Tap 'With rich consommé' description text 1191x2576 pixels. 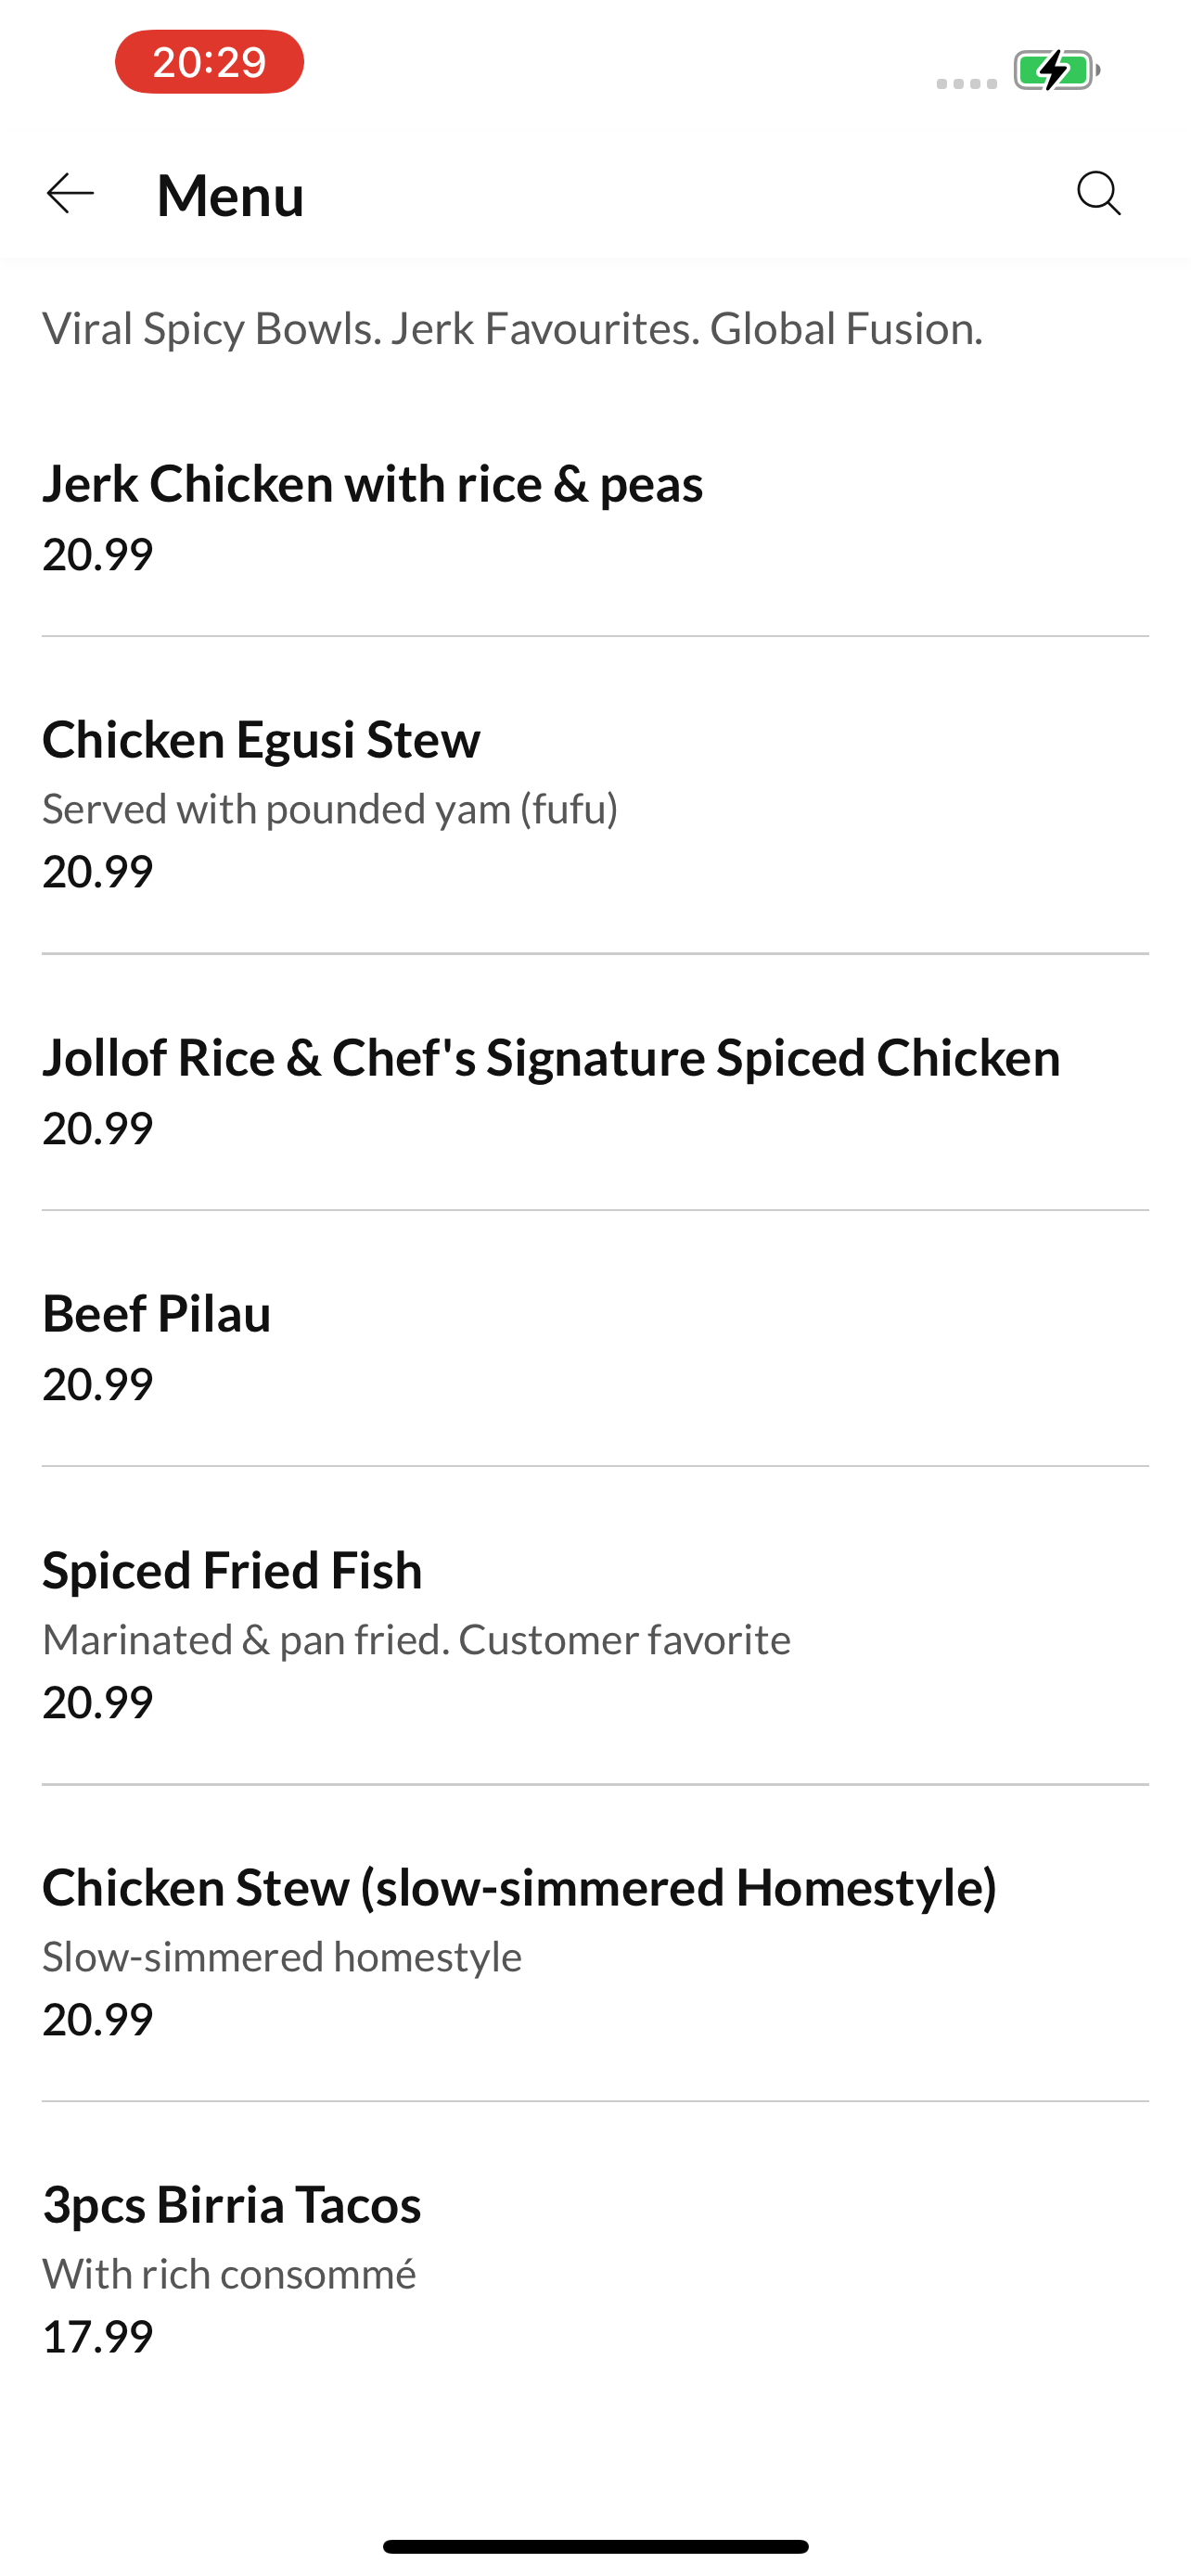click(x=229, y=2274)
